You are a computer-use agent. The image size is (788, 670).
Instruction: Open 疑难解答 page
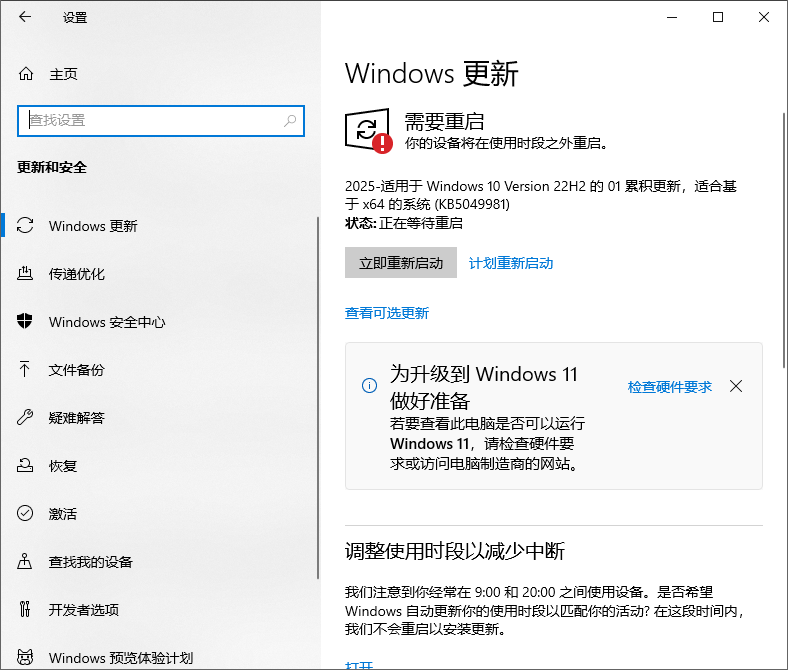(160, 417)
